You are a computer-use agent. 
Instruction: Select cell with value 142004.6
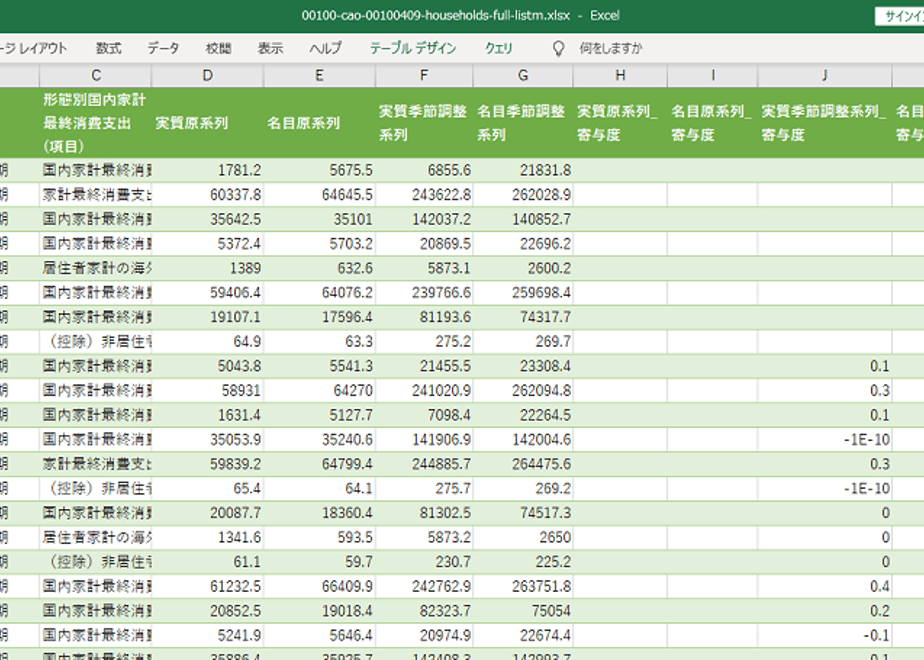click(523, 439)
